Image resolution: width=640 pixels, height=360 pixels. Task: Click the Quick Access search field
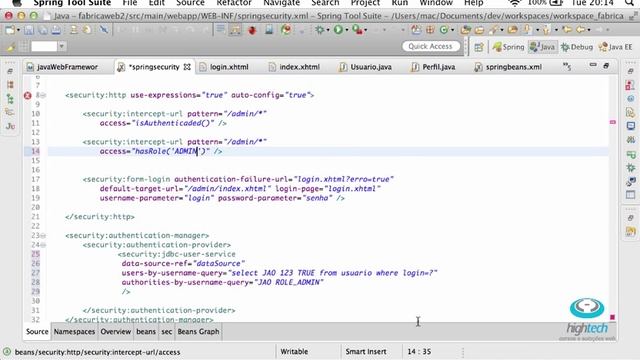pyautogui.click(x=431, y=47)
